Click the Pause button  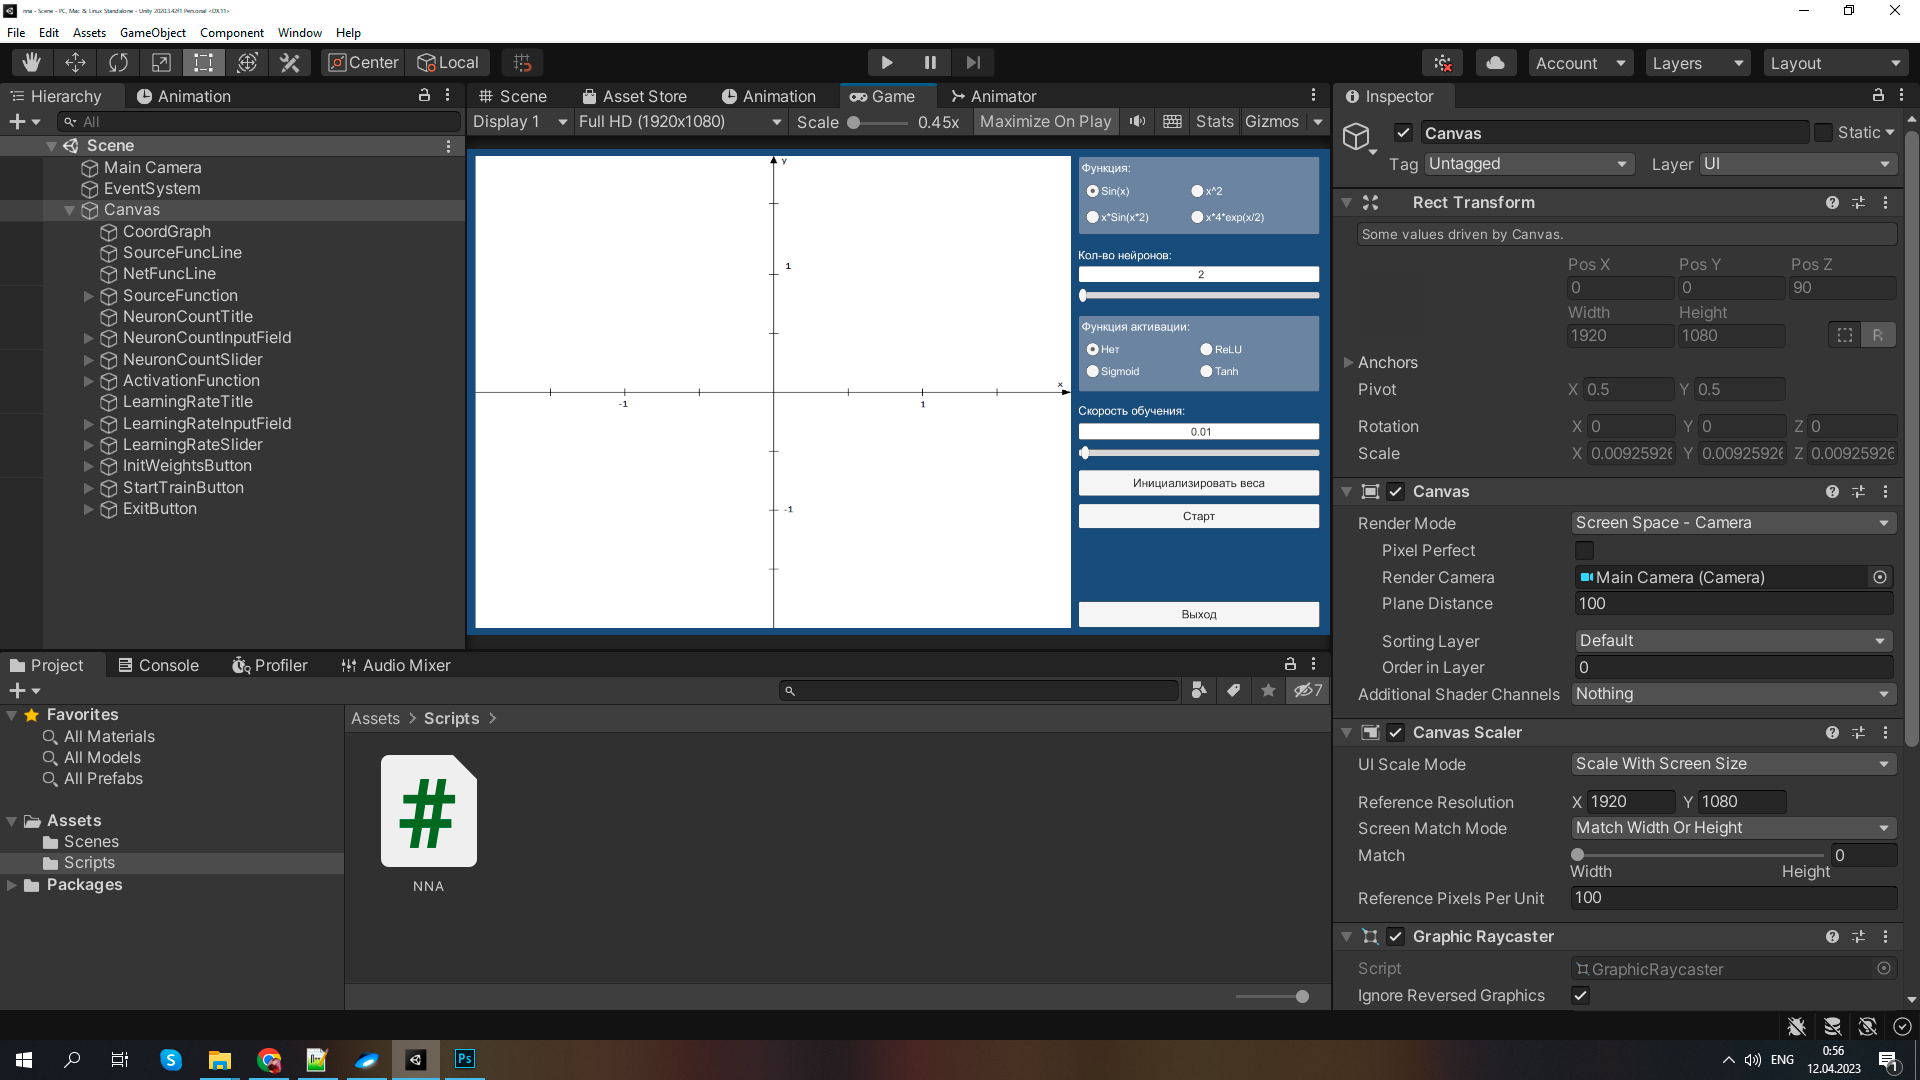pos(930,62)
